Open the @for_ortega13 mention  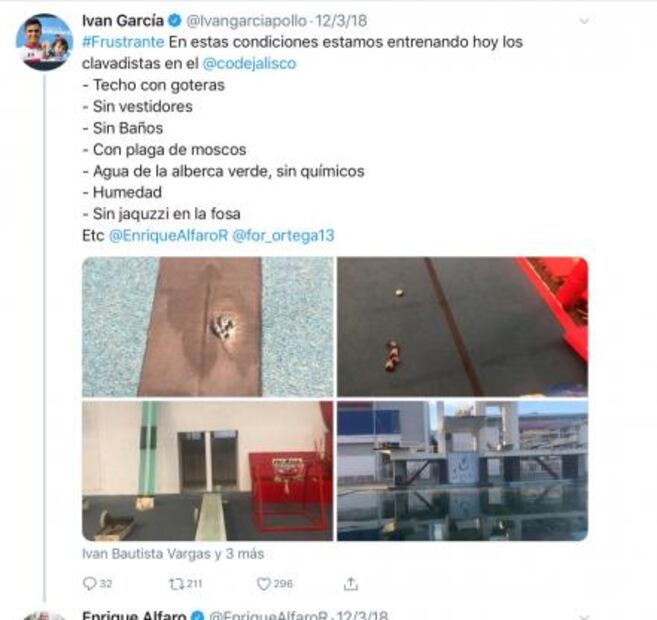click(x=283, y=235)
